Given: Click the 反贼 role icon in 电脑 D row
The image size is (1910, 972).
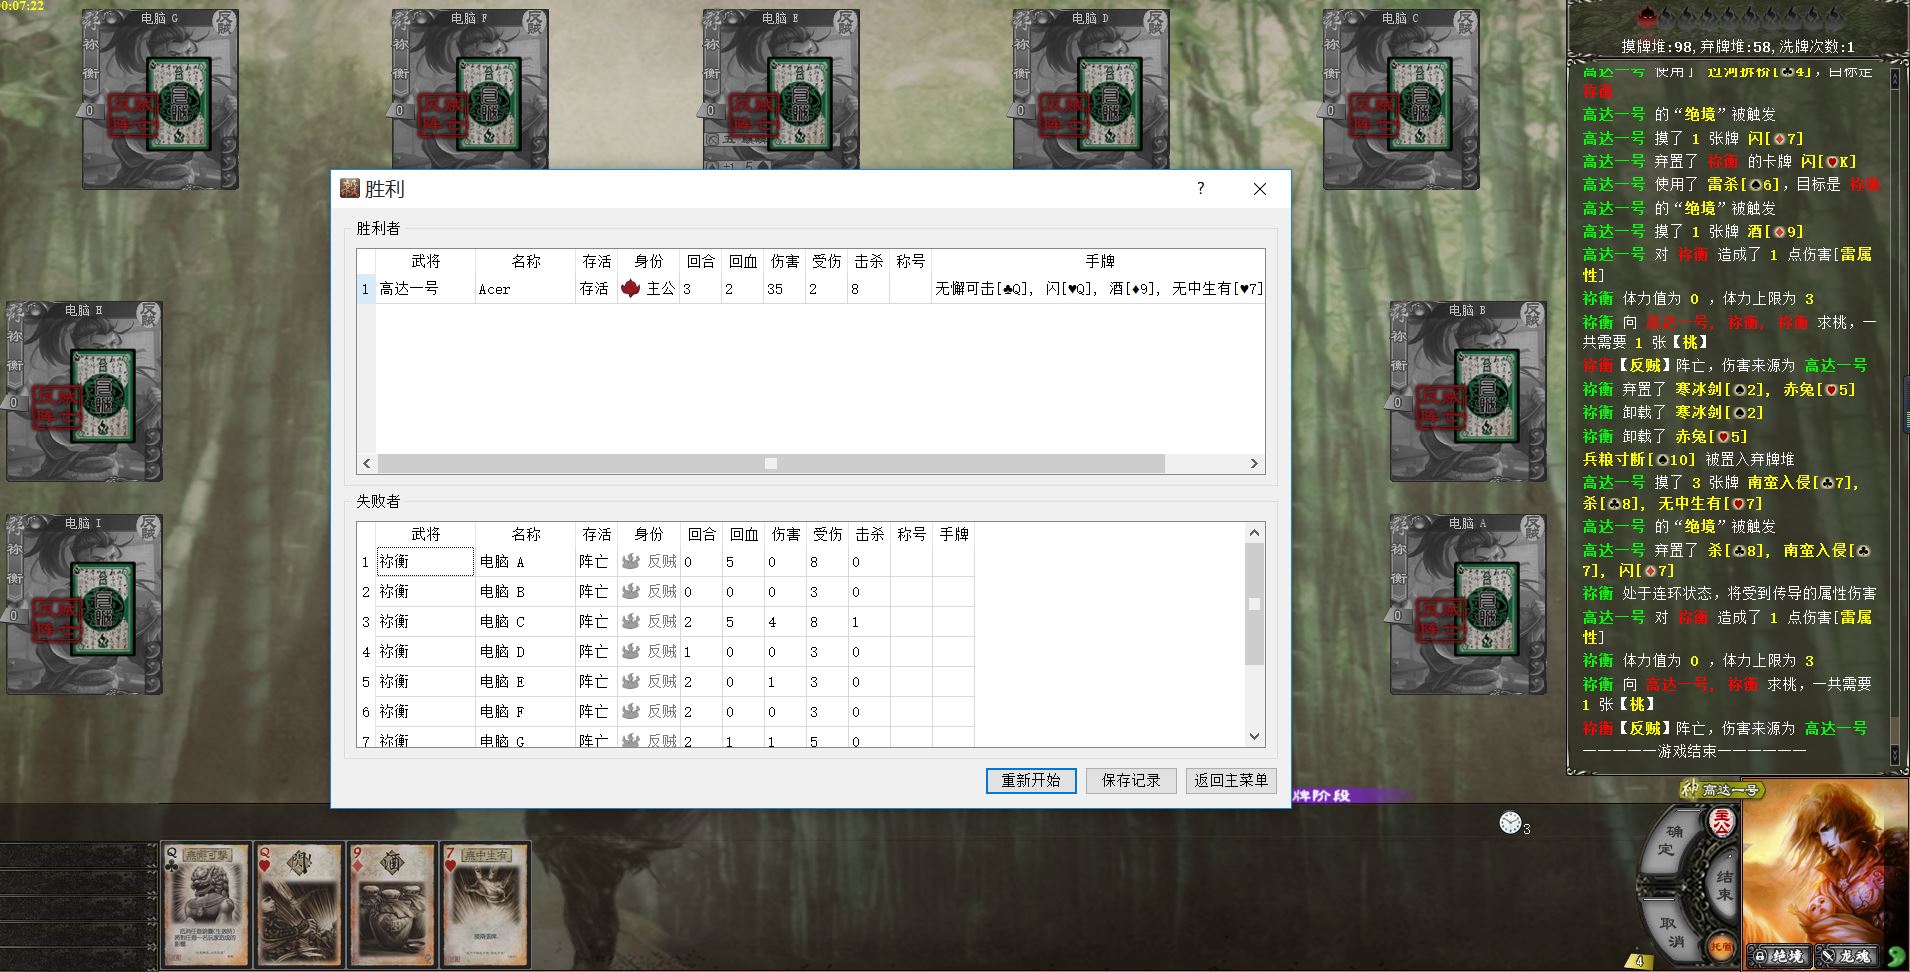Looking at the screenshot, I should [630, 652].
